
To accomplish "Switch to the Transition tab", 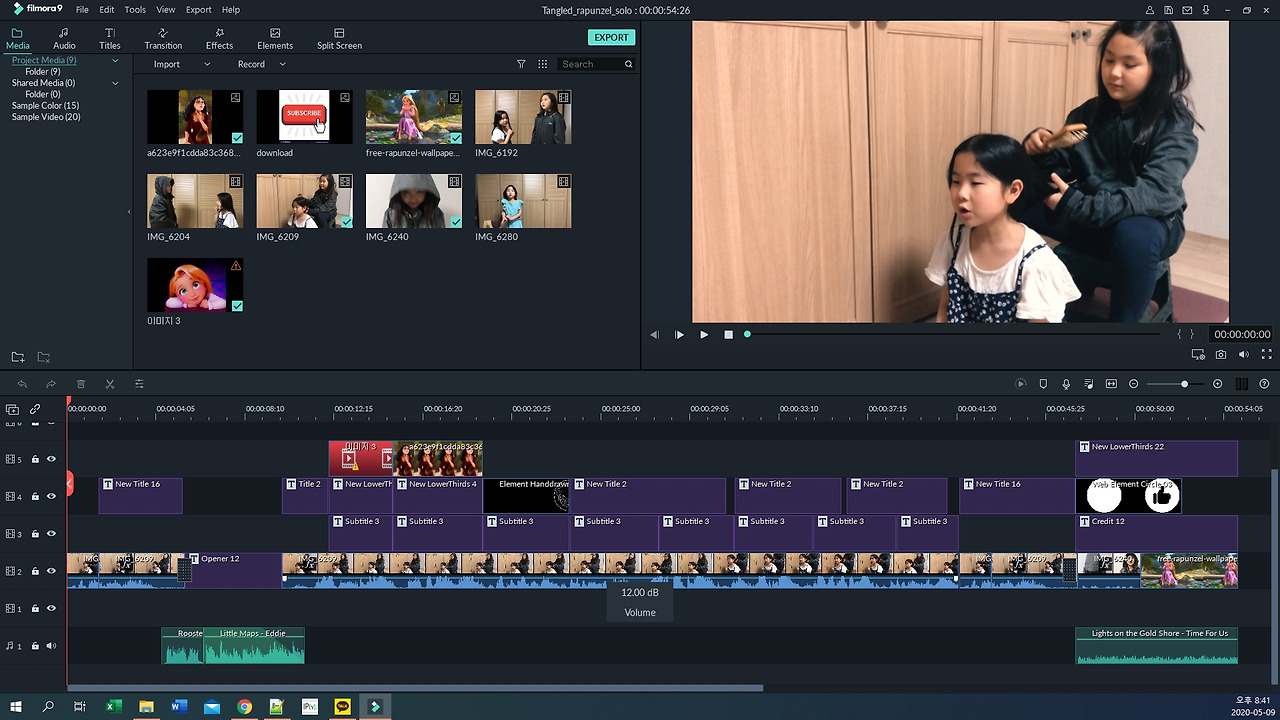I will click(x=163, y=39).
